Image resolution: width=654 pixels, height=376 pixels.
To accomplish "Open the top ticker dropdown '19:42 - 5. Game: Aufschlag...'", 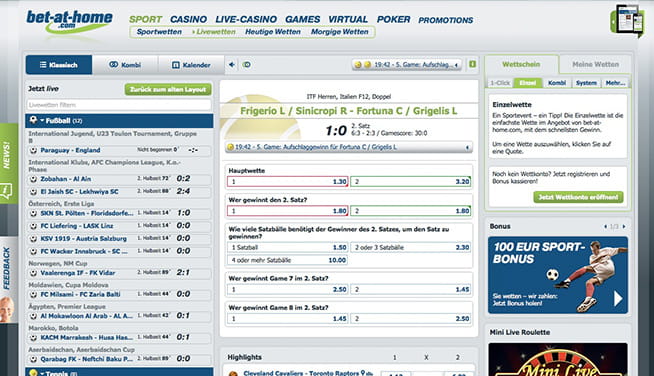I will 407,65.
